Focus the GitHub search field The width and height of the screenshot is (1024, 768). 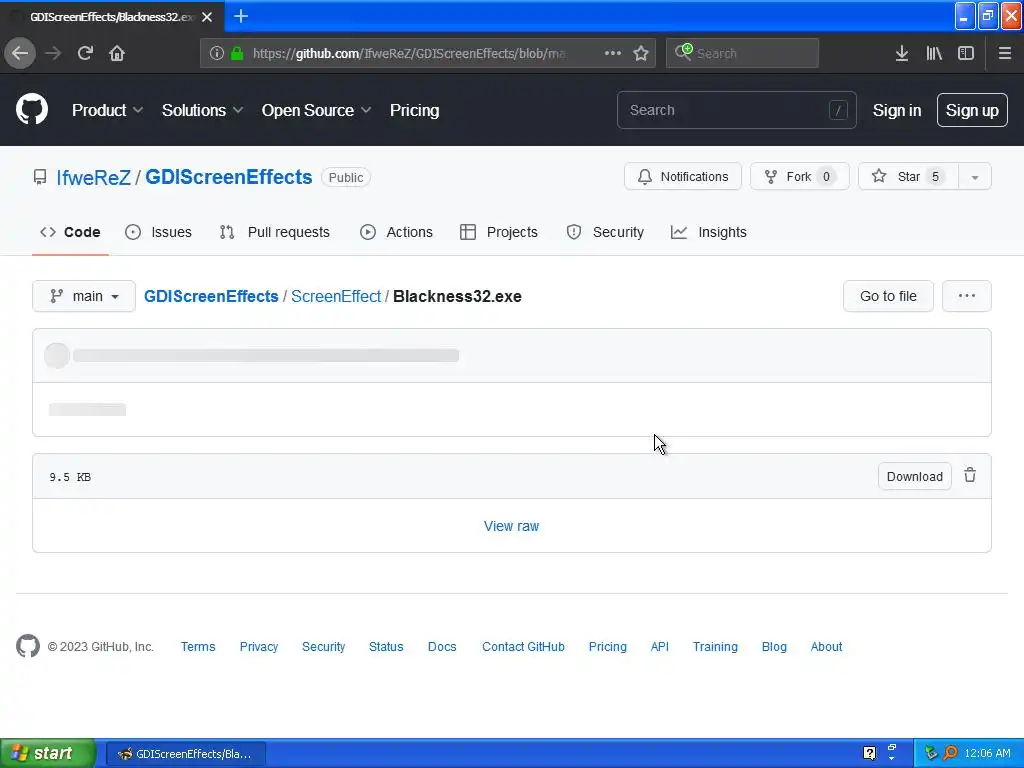tap(736, 110)
